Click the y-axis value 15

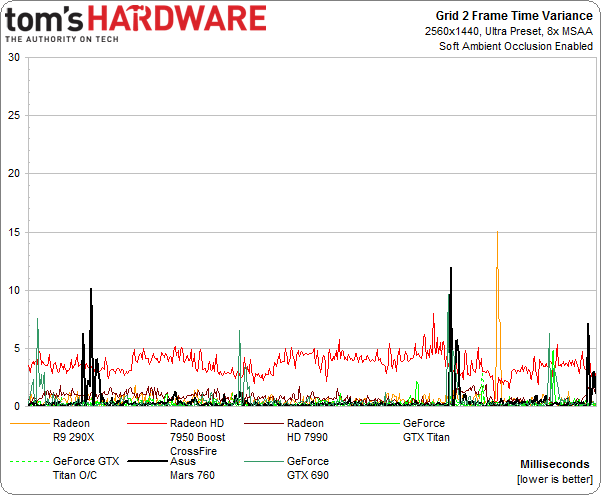click(14, 232)
